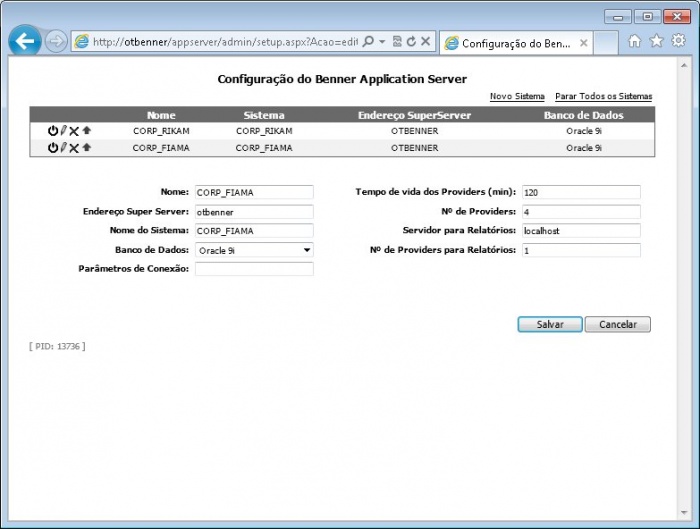Click the up arrow icon for CORP_RIKAM
The width and height of the screenshot is (700, 529).
87,131
